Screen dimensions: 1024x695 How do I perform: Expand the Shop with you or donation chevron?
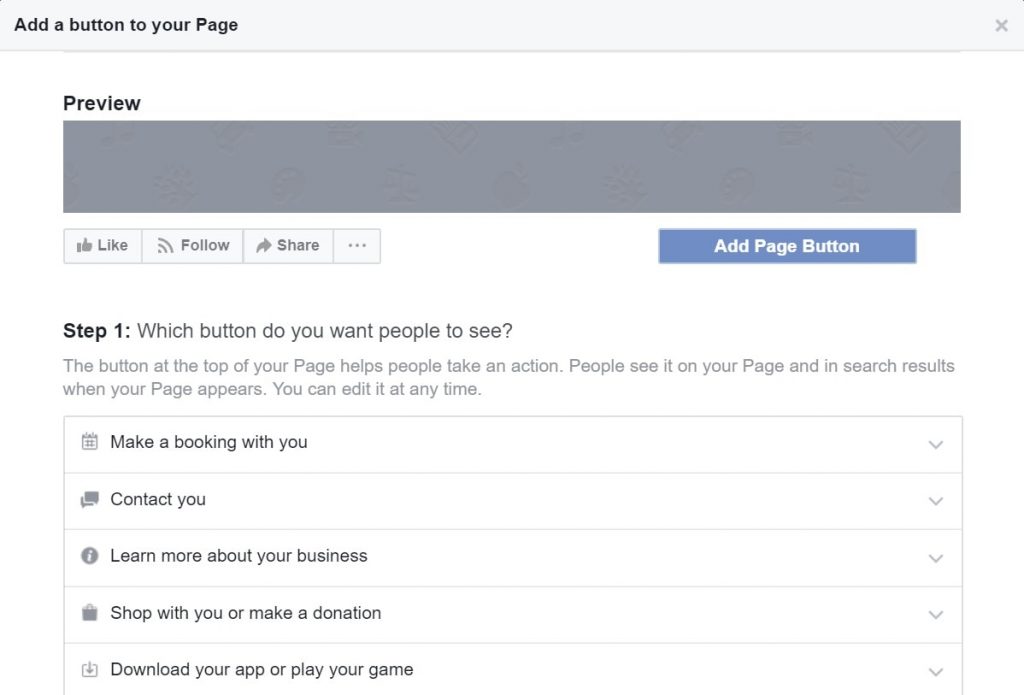tap(936, 615)
